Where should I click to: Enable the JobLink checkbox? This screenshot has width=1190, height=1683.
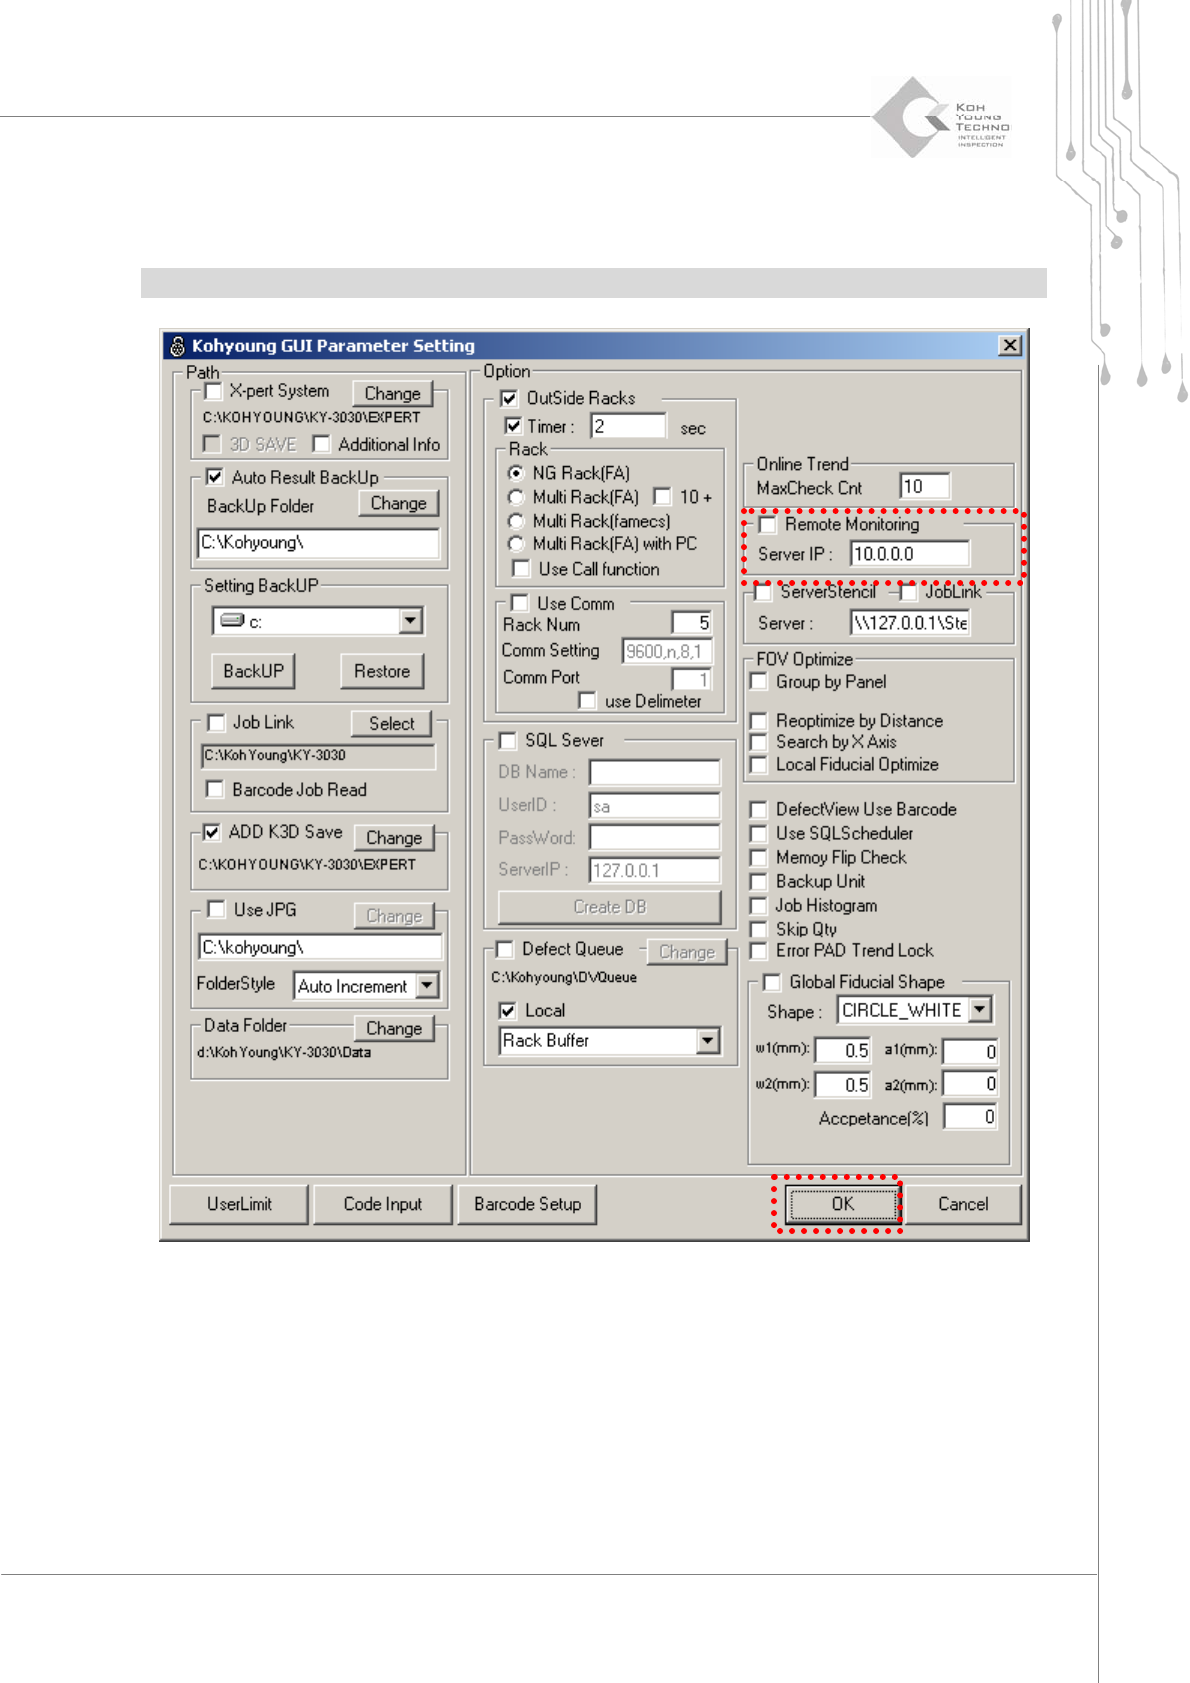pyautogui.click(x=909, y=592)
